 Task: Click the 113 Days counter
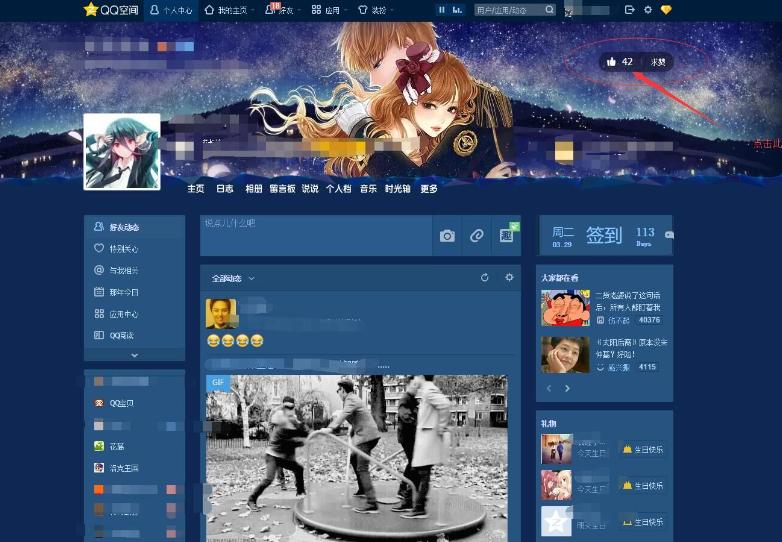[645, 236]
